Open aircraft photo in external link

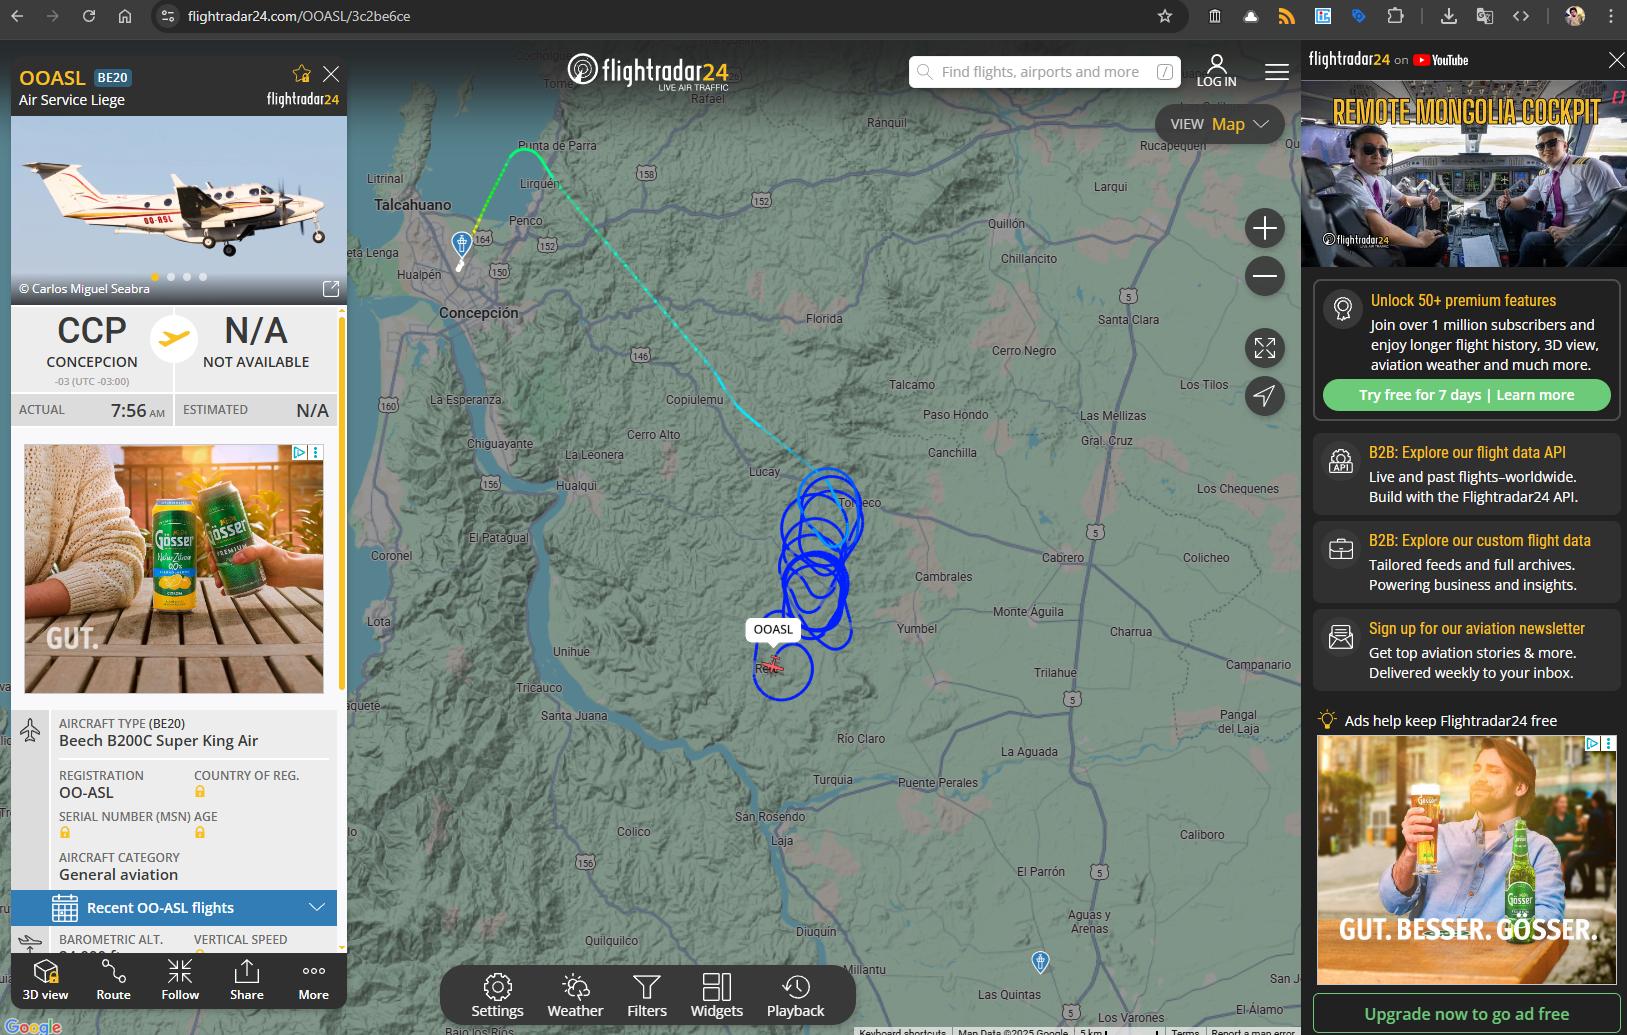click(x=330, y=289)
